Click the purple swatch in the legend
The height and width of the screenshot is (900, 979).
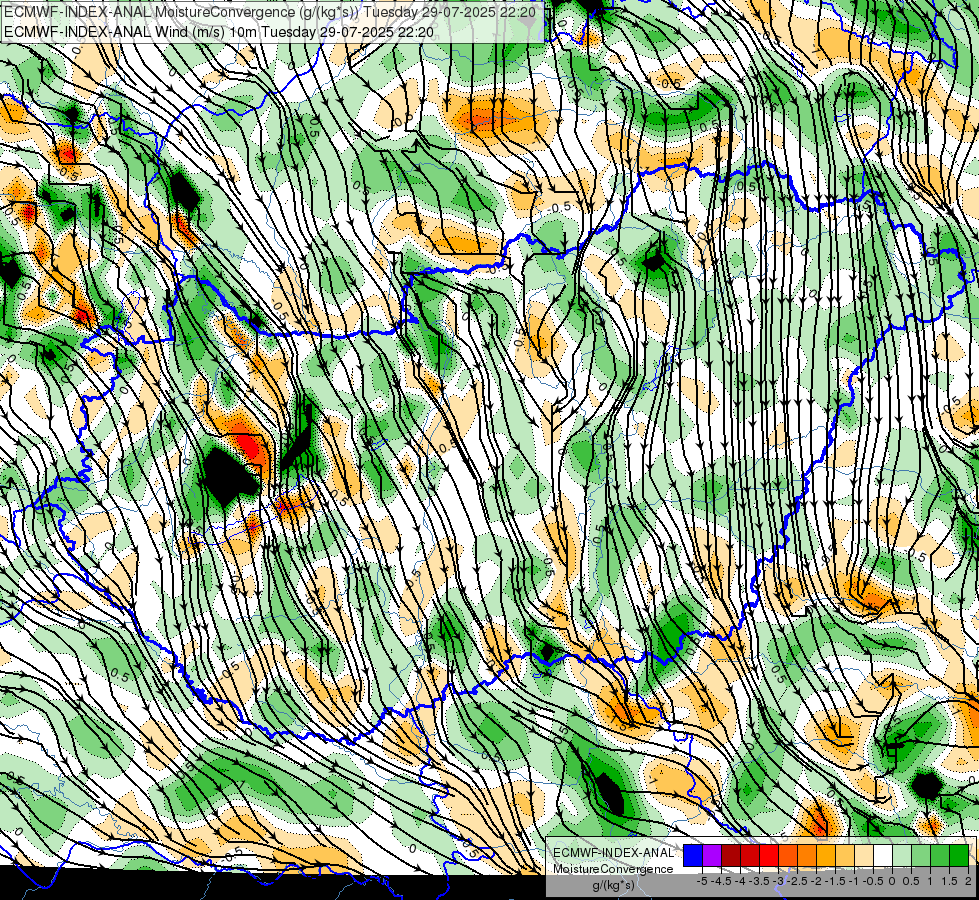tap(712, 855)
